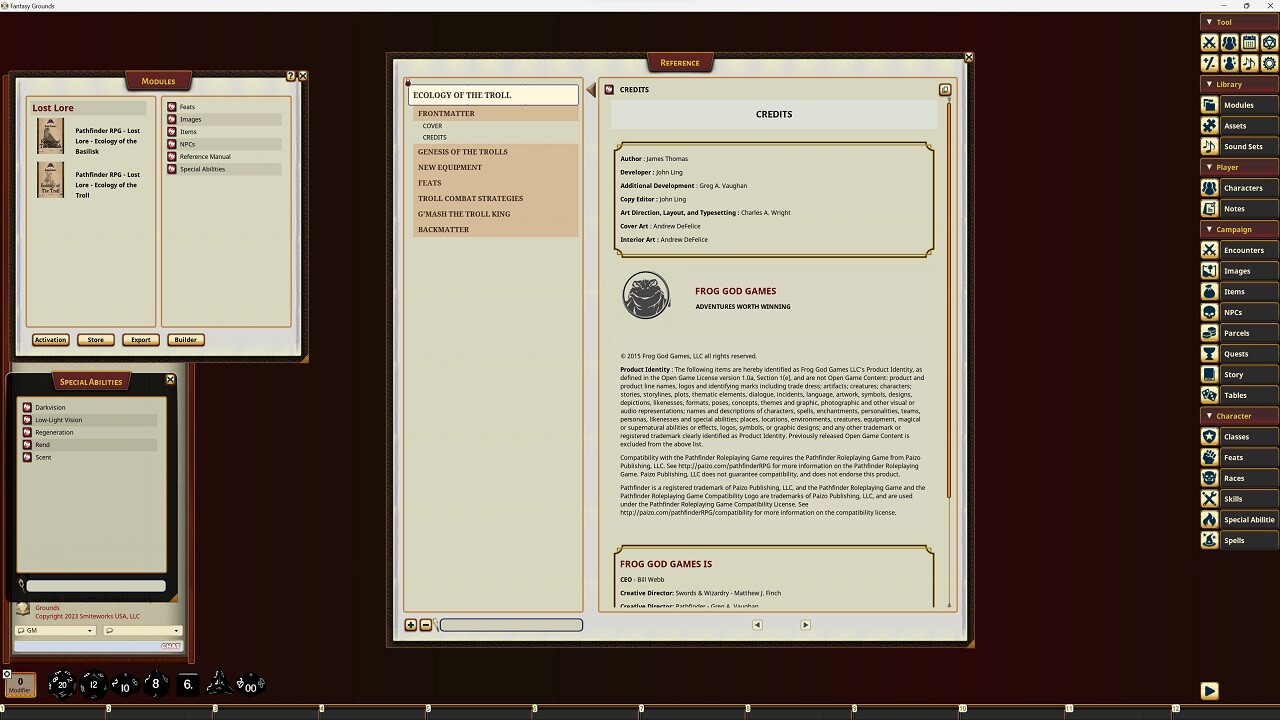Open the GM chat speaker dropdown
Image resolution: width=1280 pixels, height=720 pixels.
[x=55, y=631]
